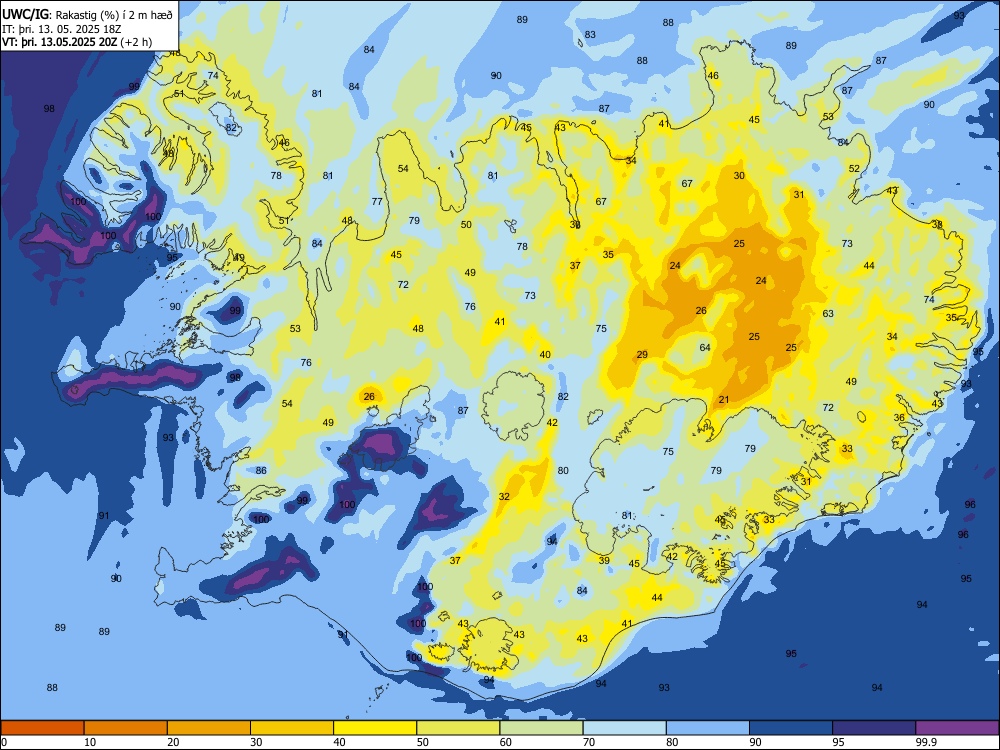
Task: Click the '39' humidity value on the map
Action: (x=604, y=561)
